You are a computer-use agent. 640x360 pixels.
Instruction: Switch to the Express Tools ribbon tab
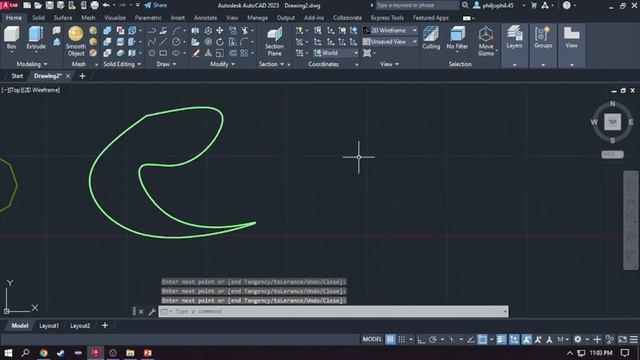tap(387, 18)
